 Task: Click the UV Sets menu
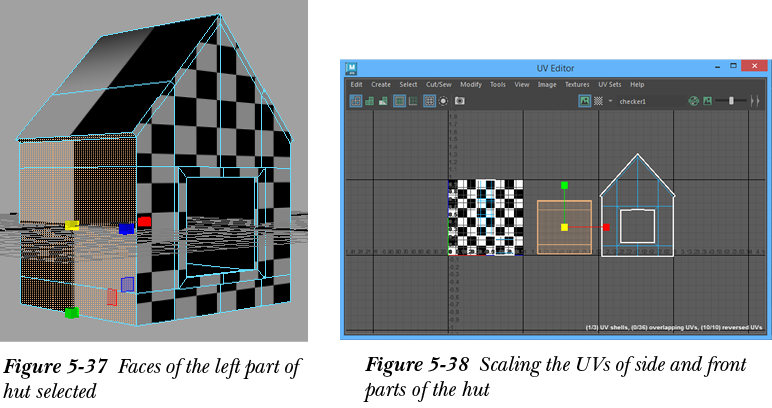click(x=609, y=85)
